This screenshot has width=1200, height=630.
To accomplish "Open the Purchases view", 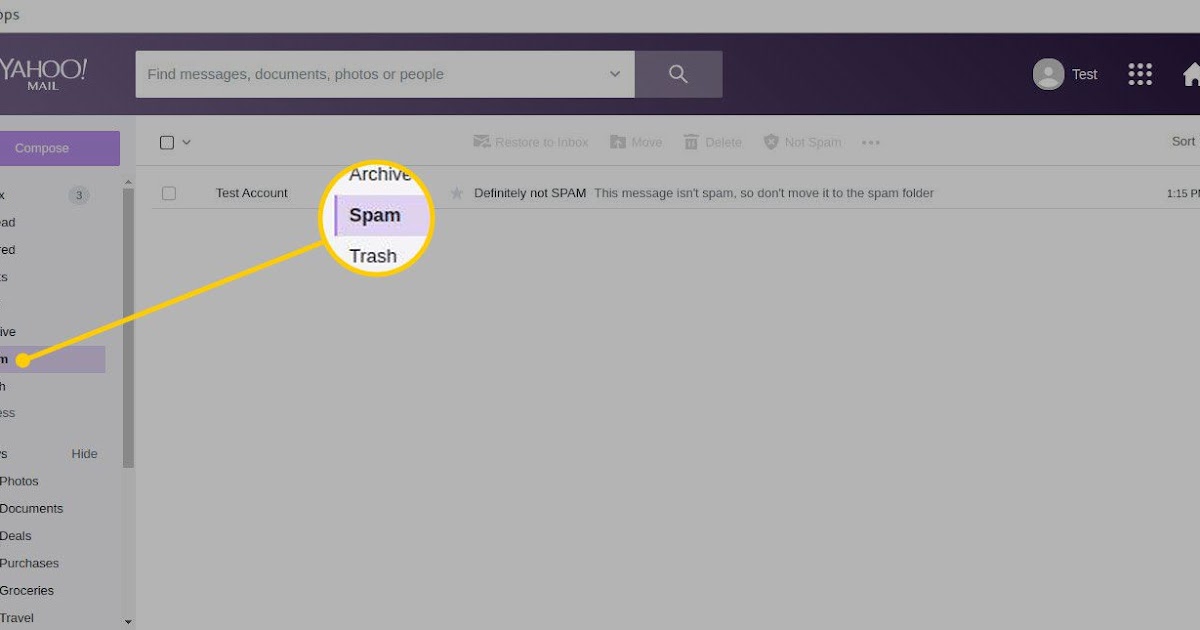I will pyautogui.click(x=29, y=563).
